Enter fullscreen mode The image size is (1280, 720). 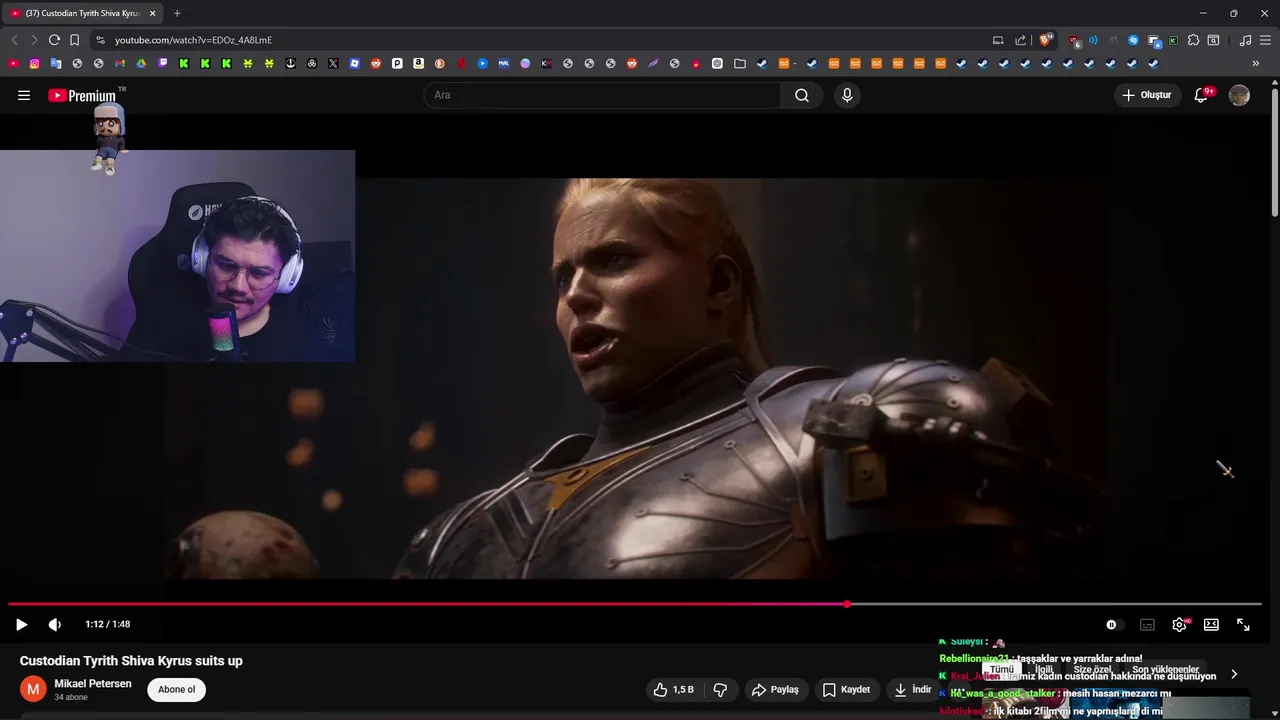[1243, 624]
